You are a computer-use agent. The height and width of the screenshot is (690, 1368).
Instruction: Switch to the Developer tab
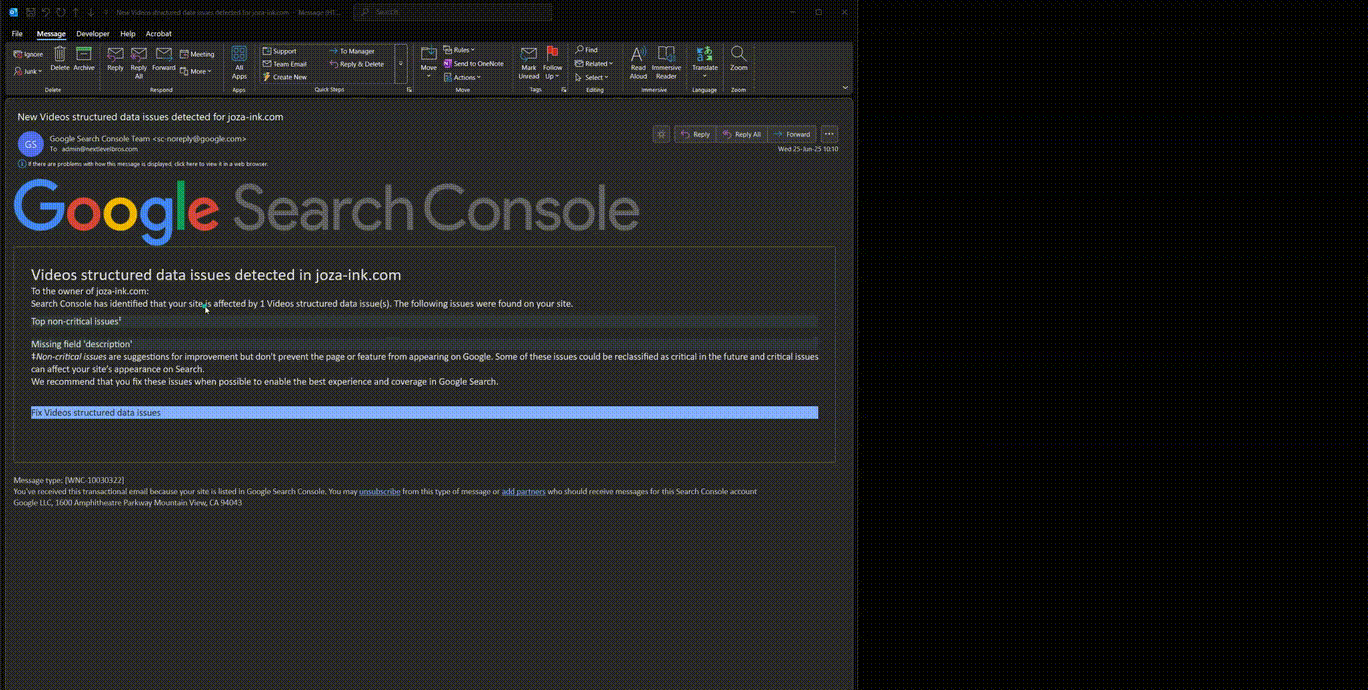point(93,34)
